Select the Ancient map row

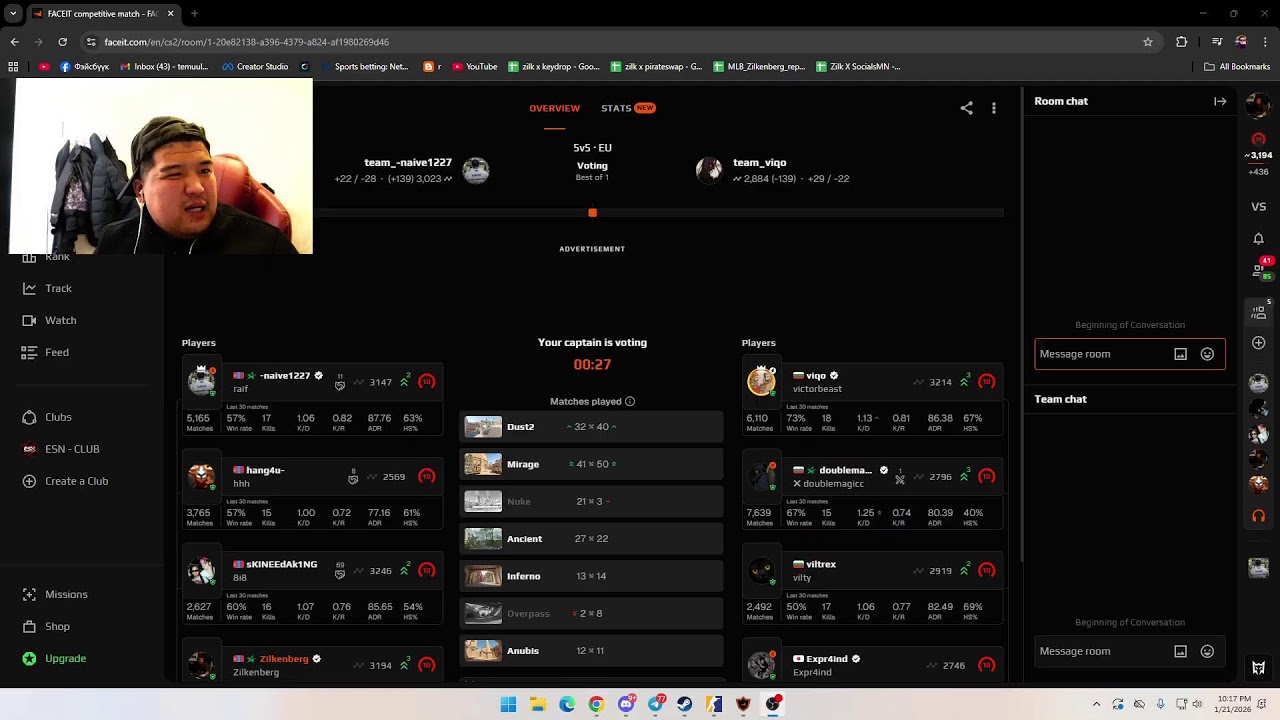pyautogui.click(x=591, y=539)
